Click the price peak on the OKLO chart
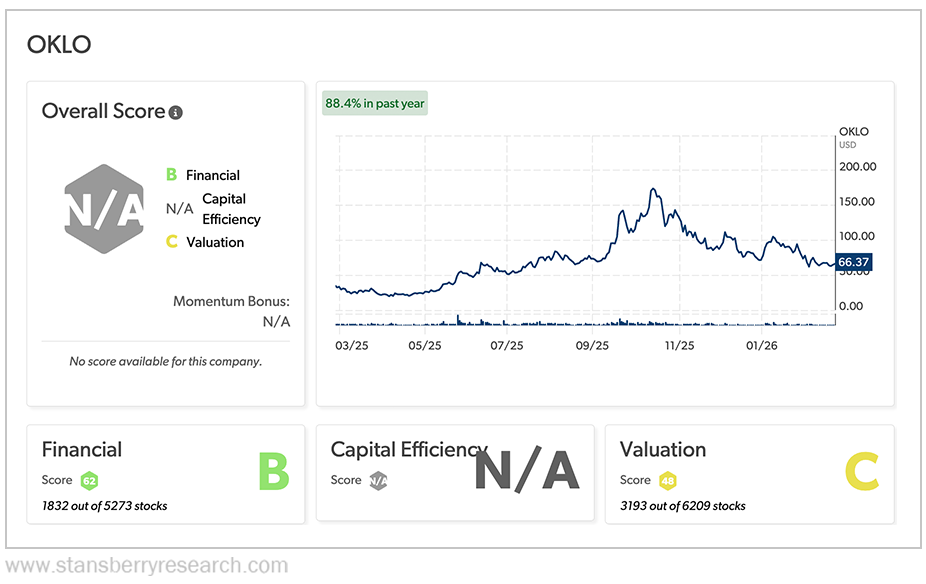 pos(653,189)
